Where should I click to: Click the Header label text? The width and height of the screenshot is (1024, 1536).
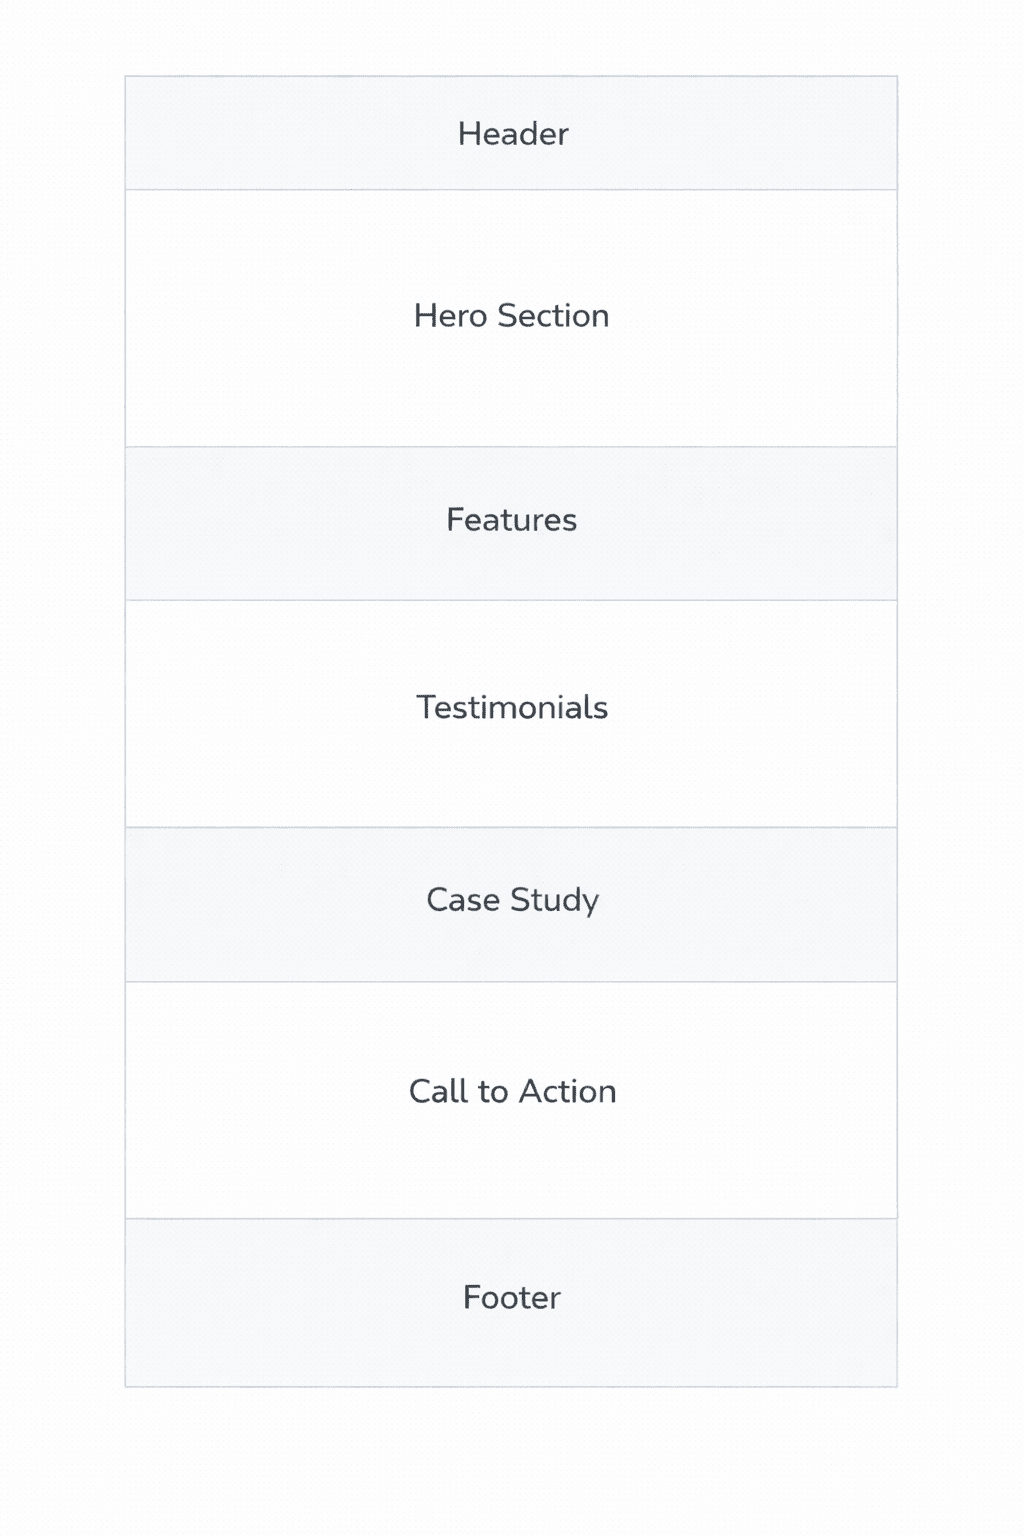coord(512,134)
